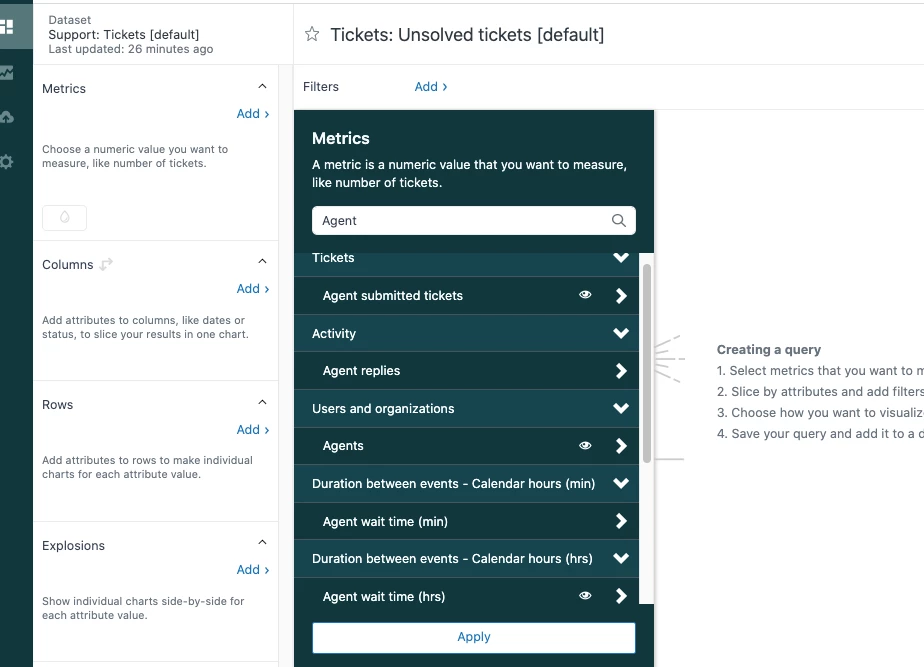Select the Agent wait time (min) metric
924x667 pixels.
coord(385,521)
